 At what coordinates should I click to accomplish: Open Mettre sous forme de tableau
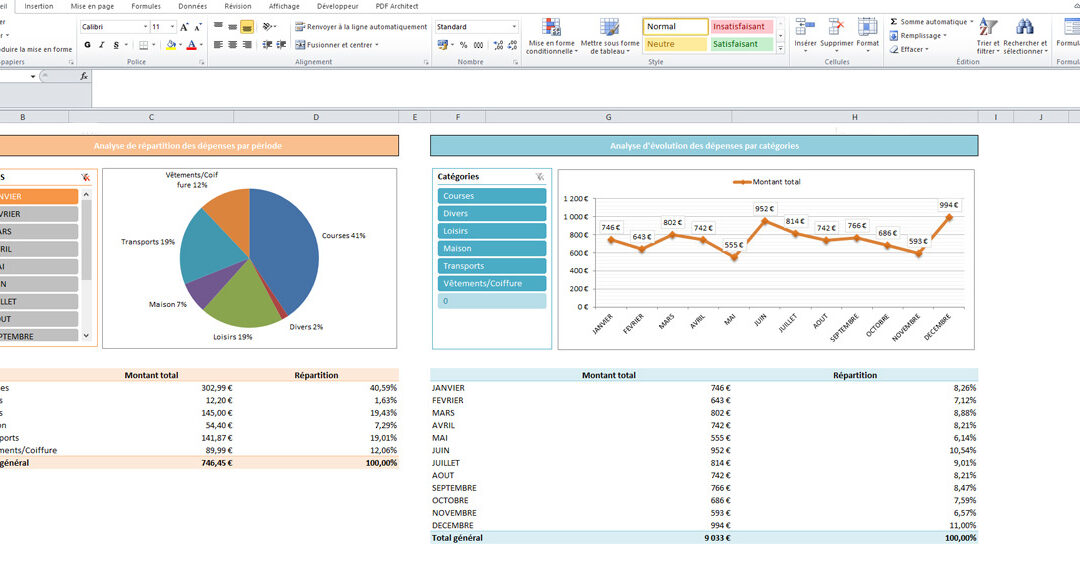[610, 37]
